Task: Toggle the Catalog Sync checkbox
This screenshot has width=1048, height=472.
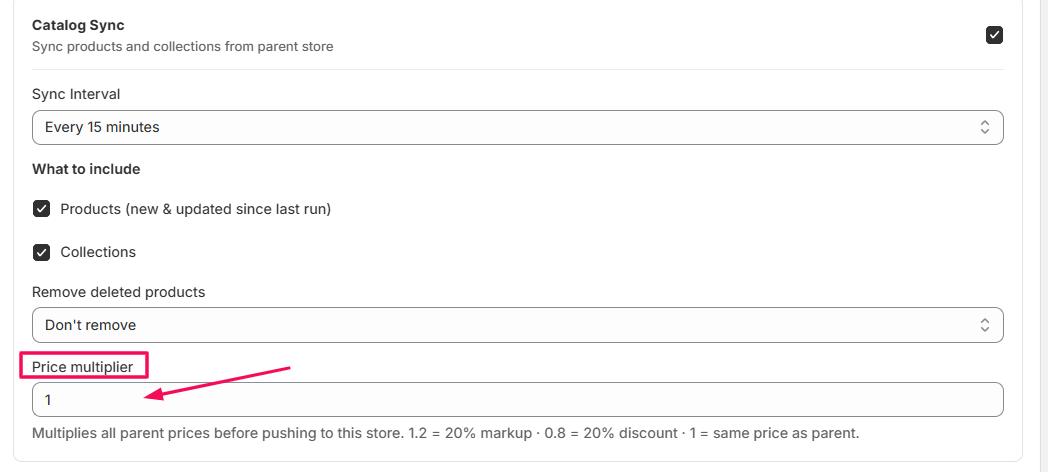Action: tap(994, 35)
